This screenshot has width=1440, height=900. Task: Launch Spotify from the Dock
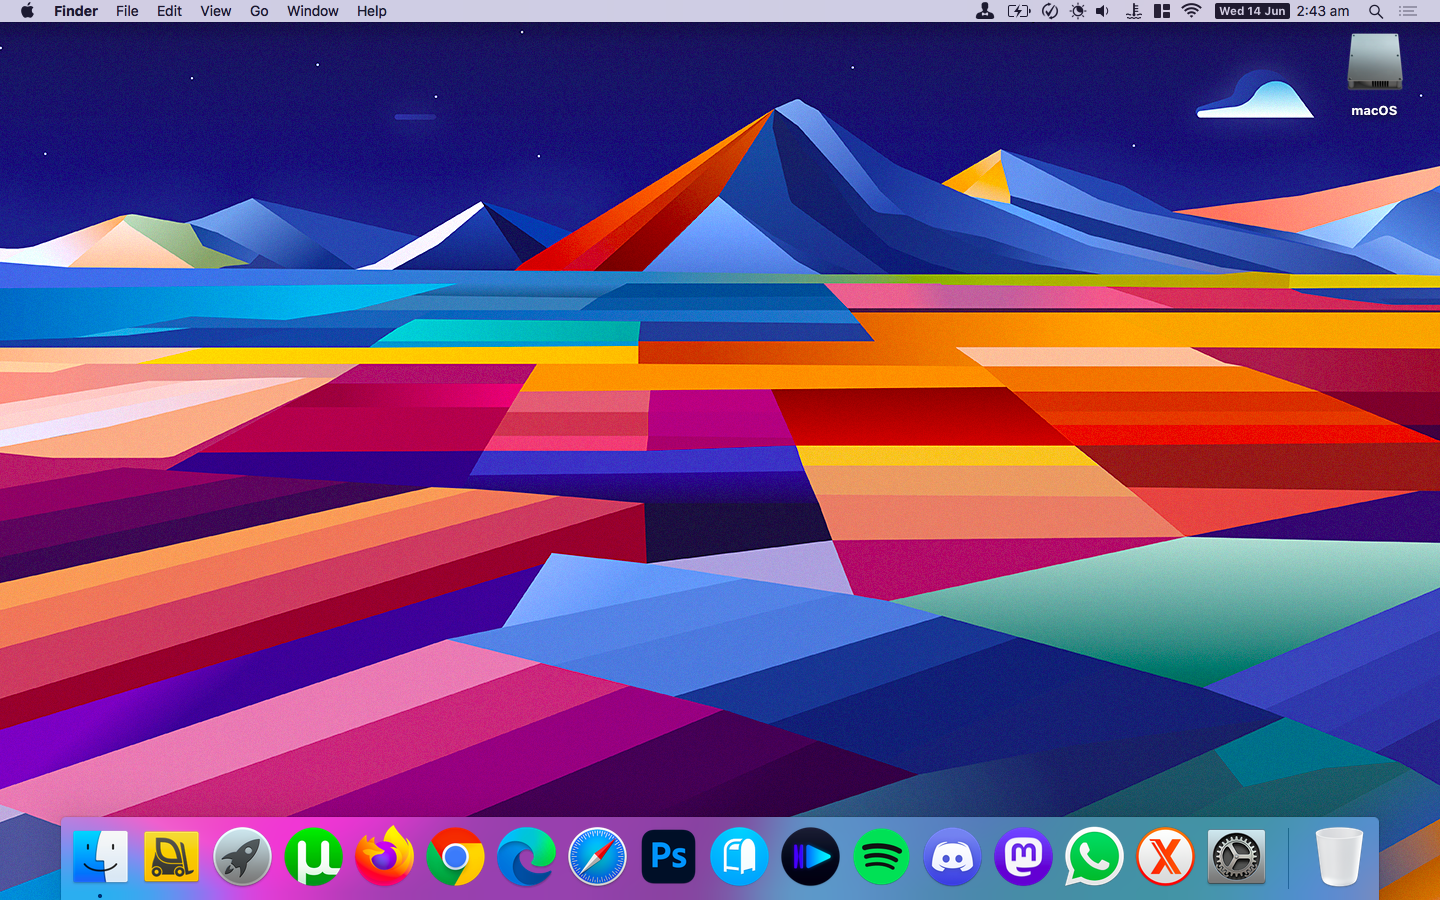tap(881, 857)
